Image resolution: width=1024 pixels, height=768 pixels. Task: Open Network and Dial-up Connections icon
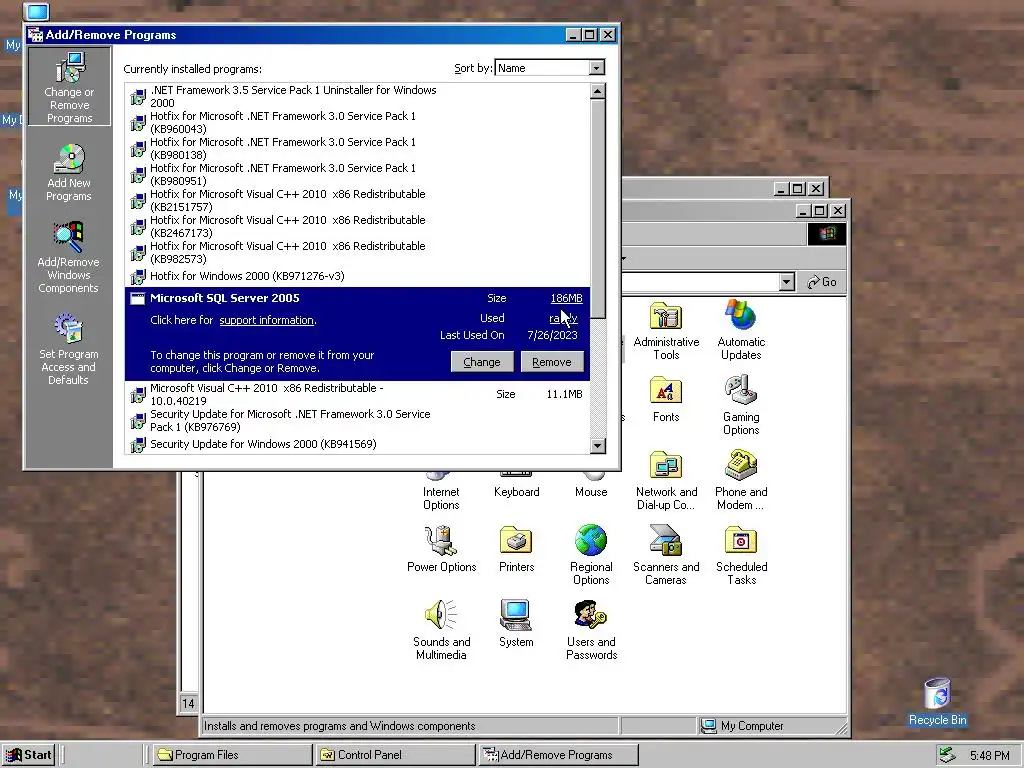tap(666, 481)
